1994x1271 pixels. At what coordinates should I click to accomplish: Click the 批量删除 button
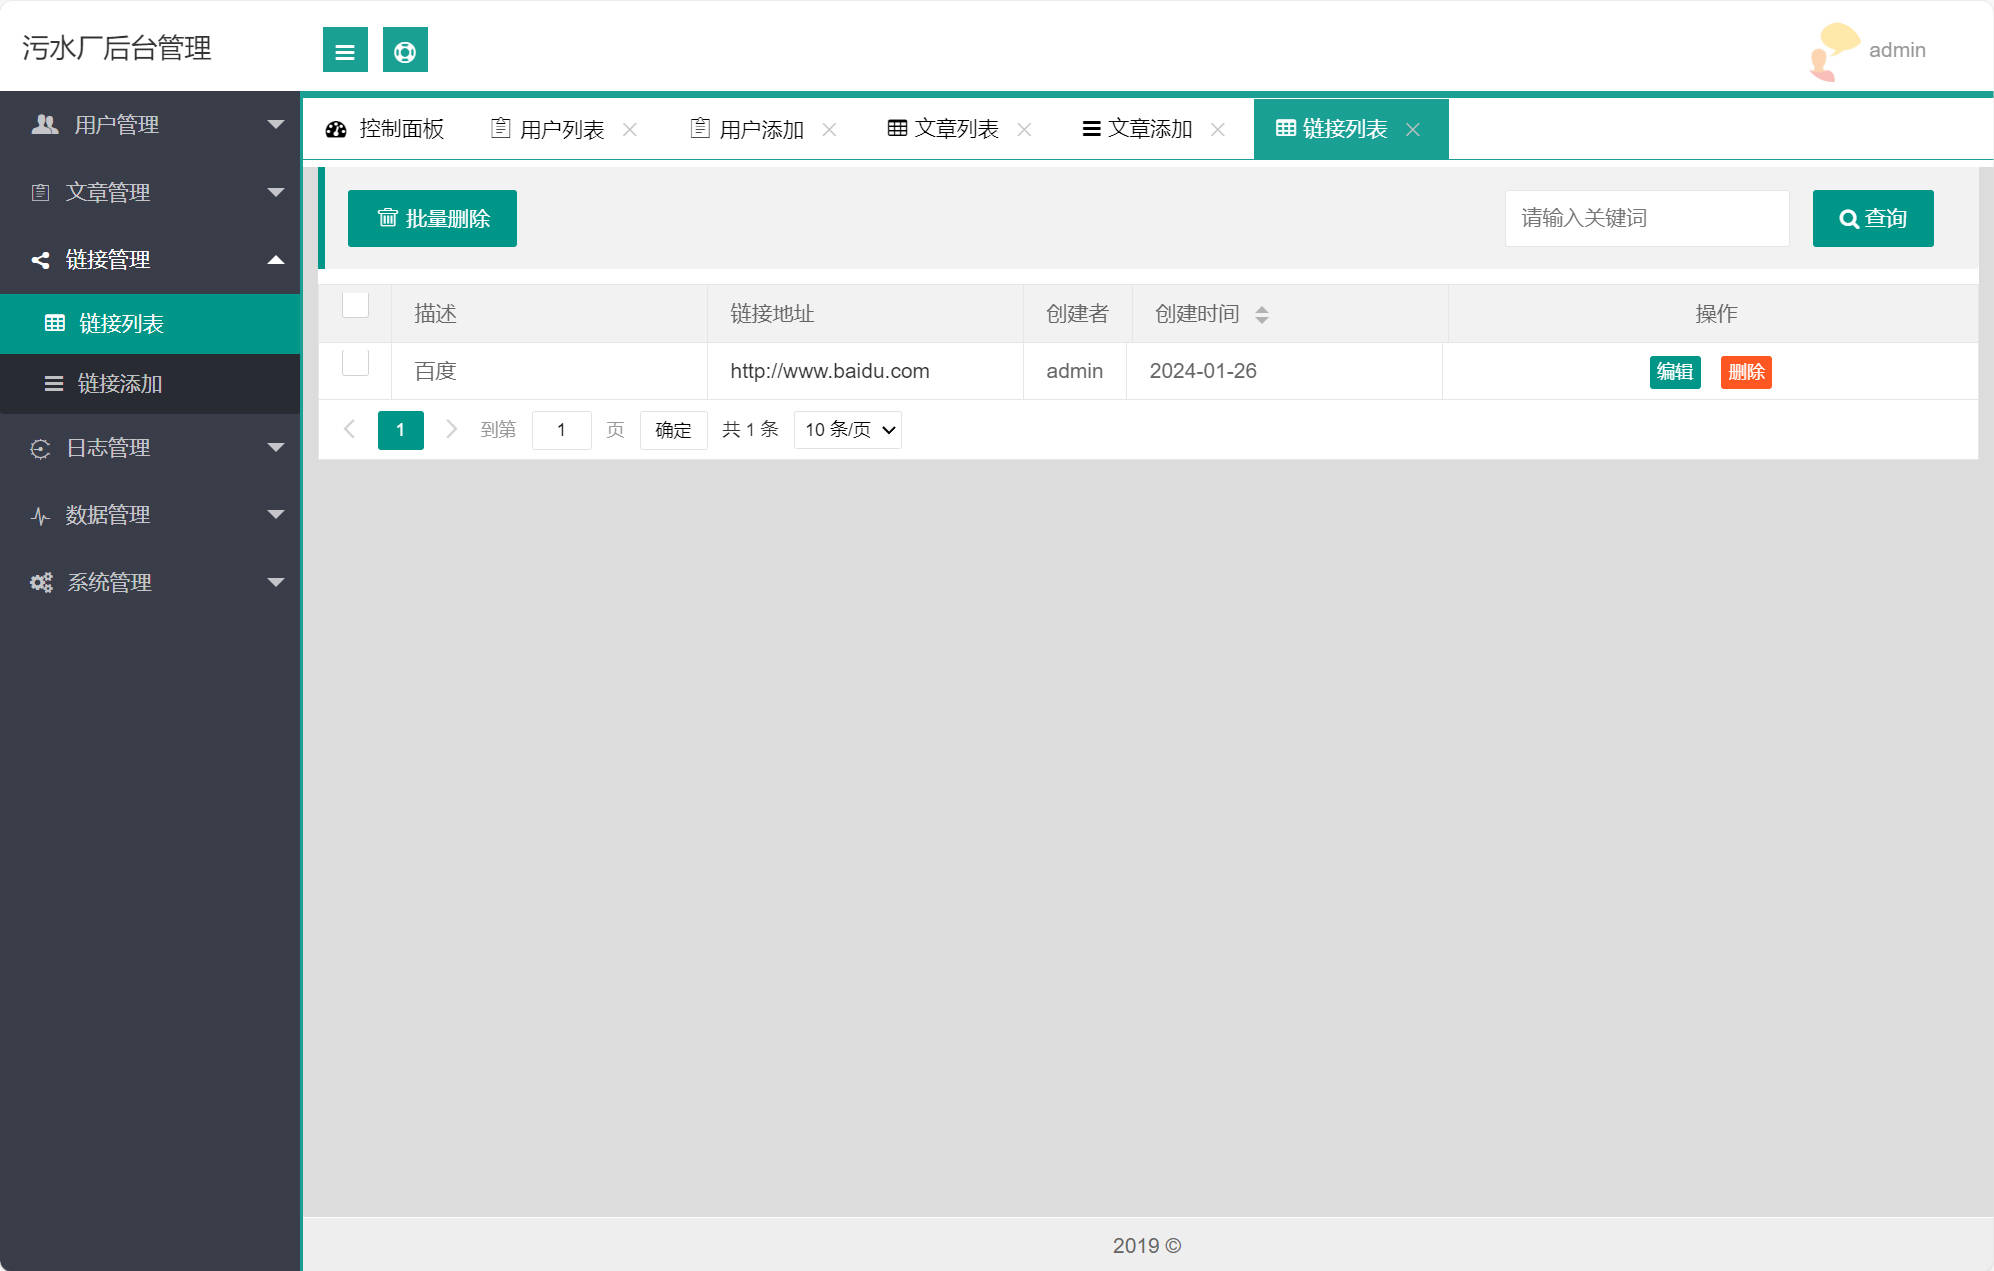432,218
